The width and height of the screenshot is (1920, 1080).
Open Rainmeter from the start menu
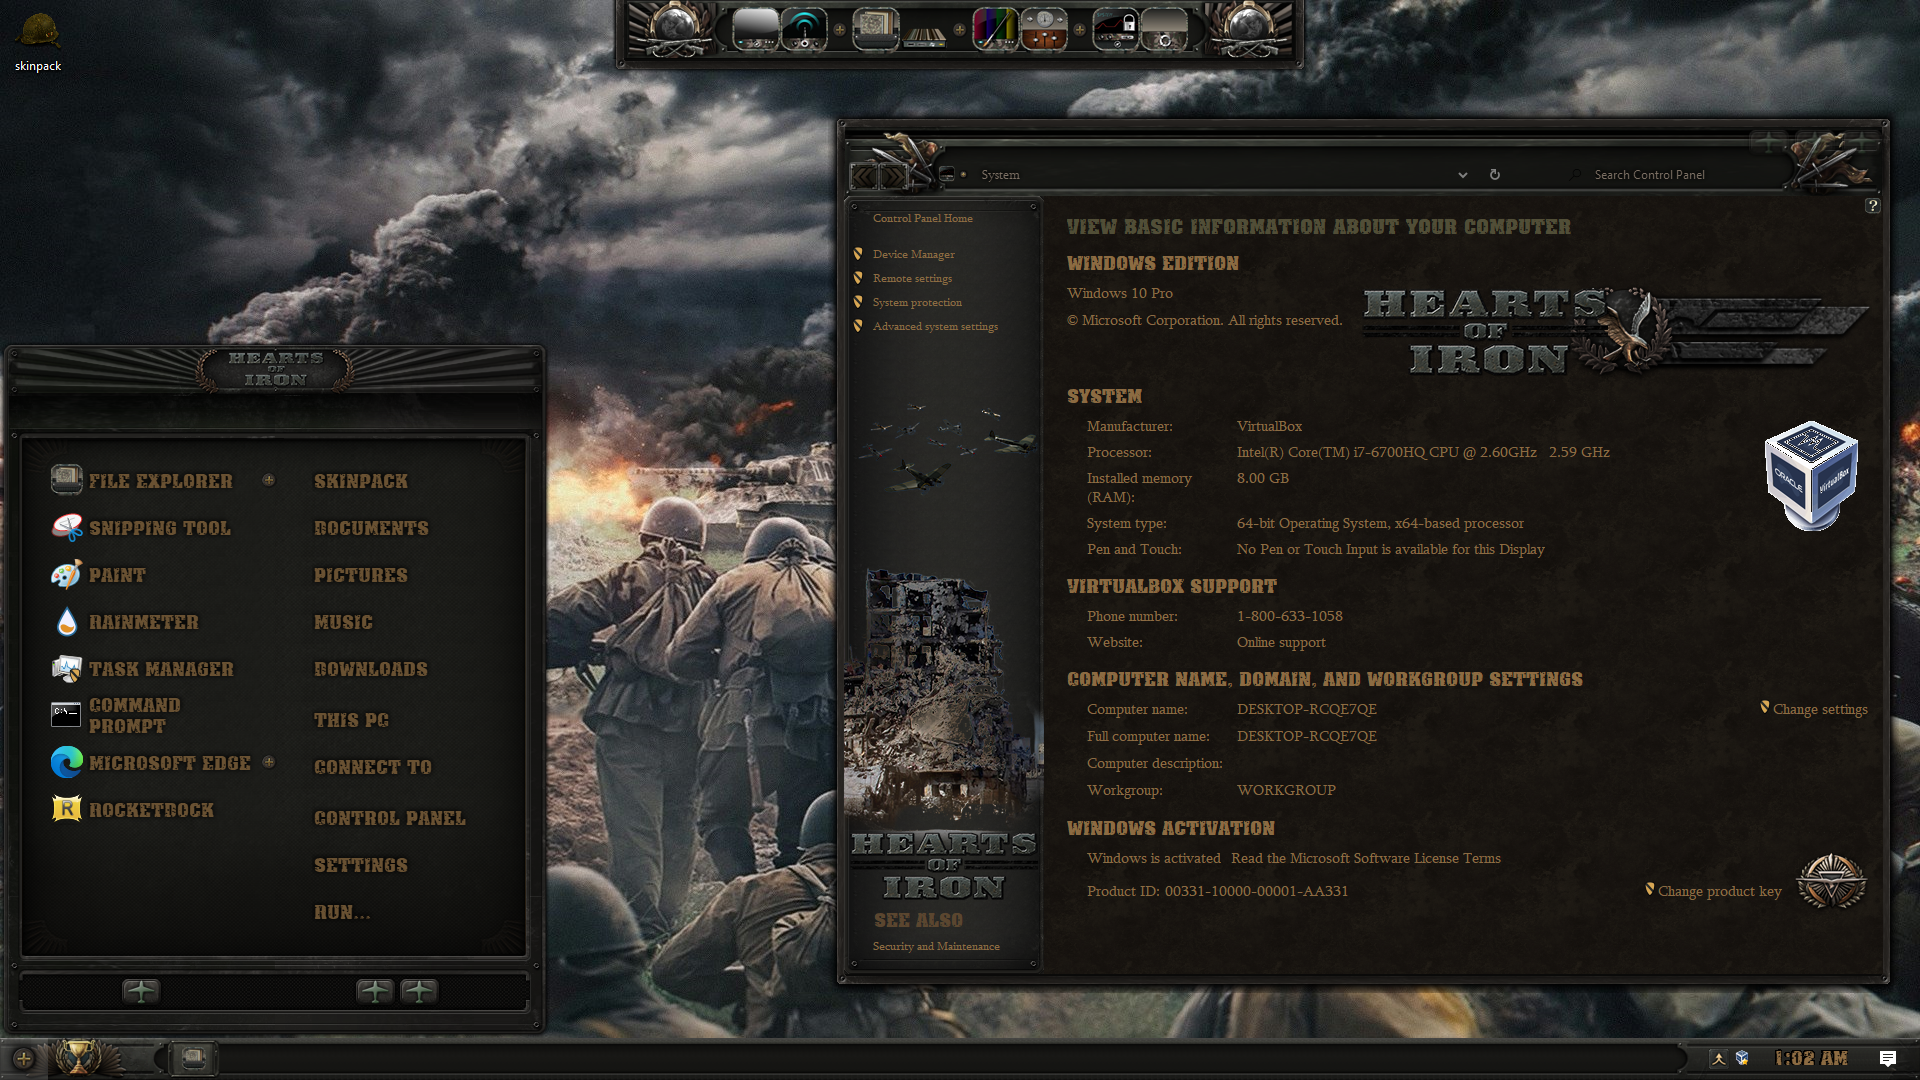click(x=143, y=622)
